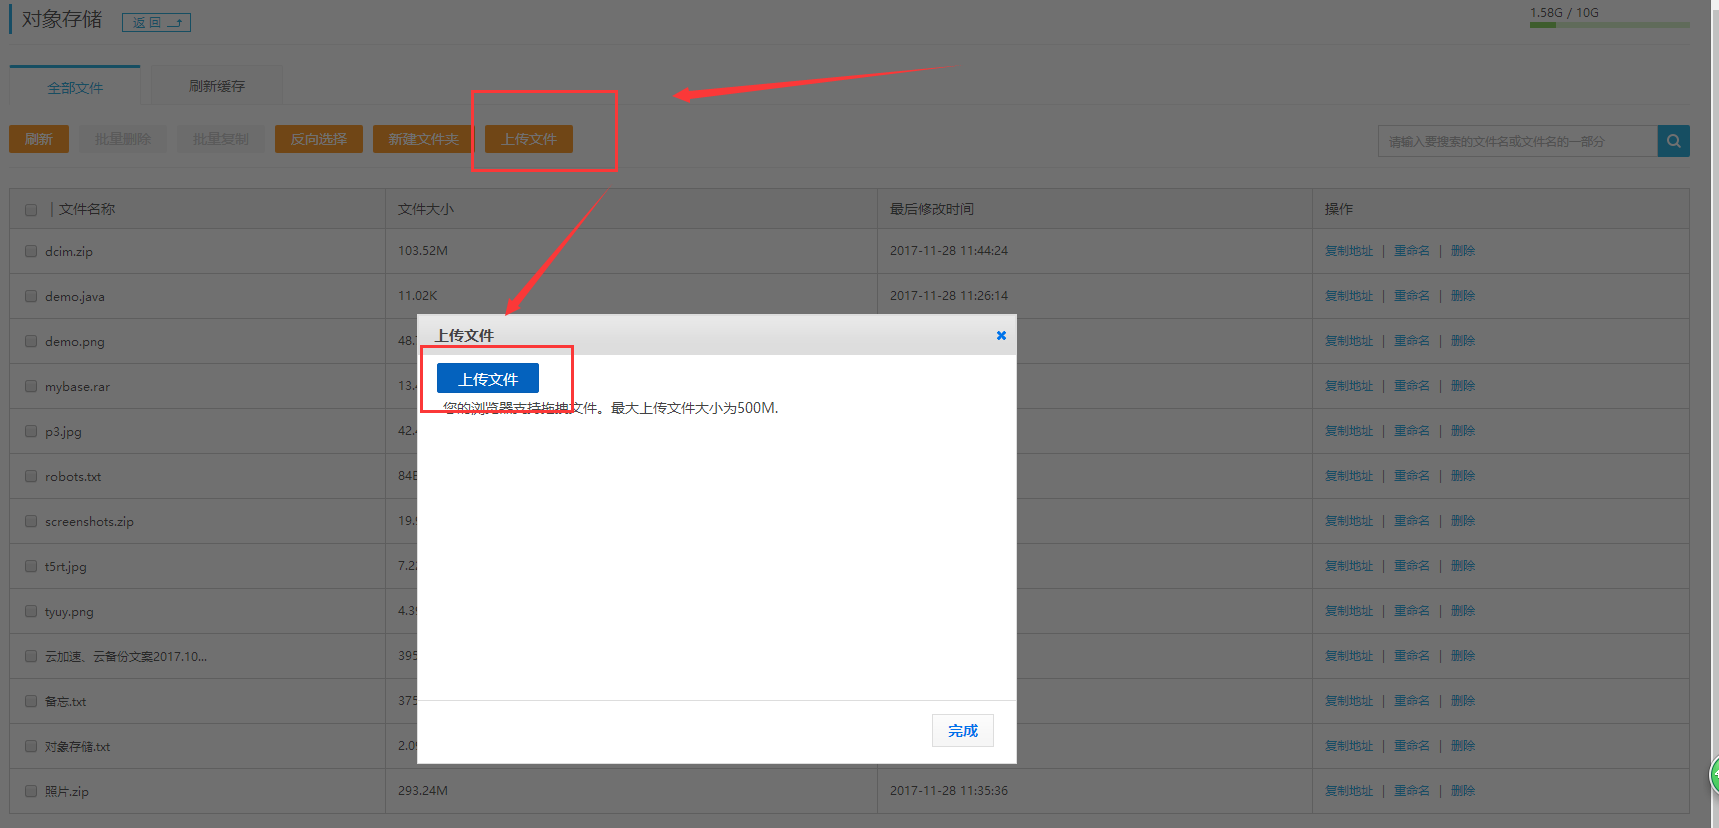Focus the file name search field

[1517, 141]
